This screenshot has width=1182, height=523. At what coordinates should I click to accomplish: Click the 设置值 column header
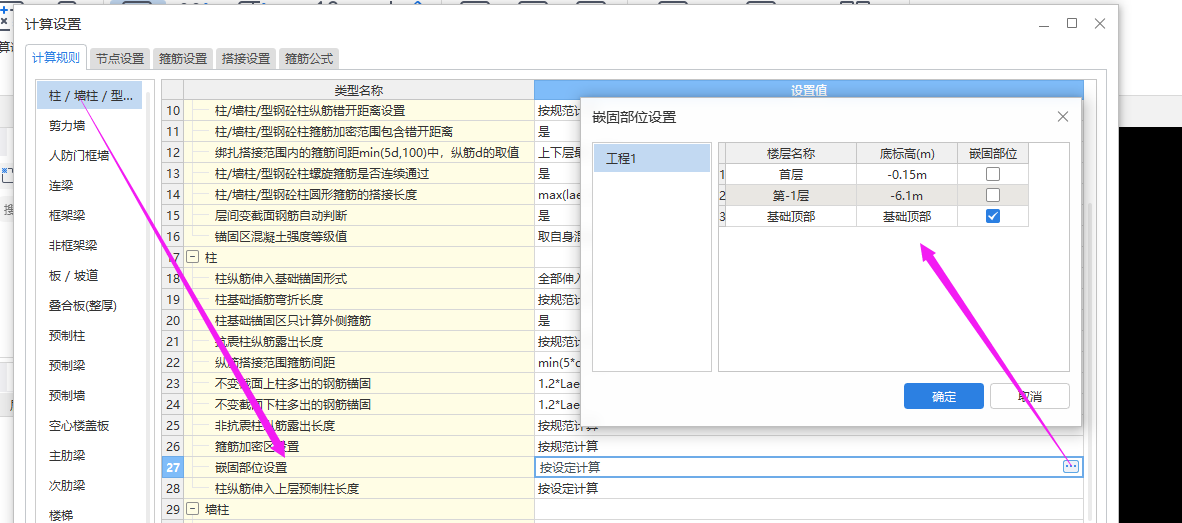(809, 90)
